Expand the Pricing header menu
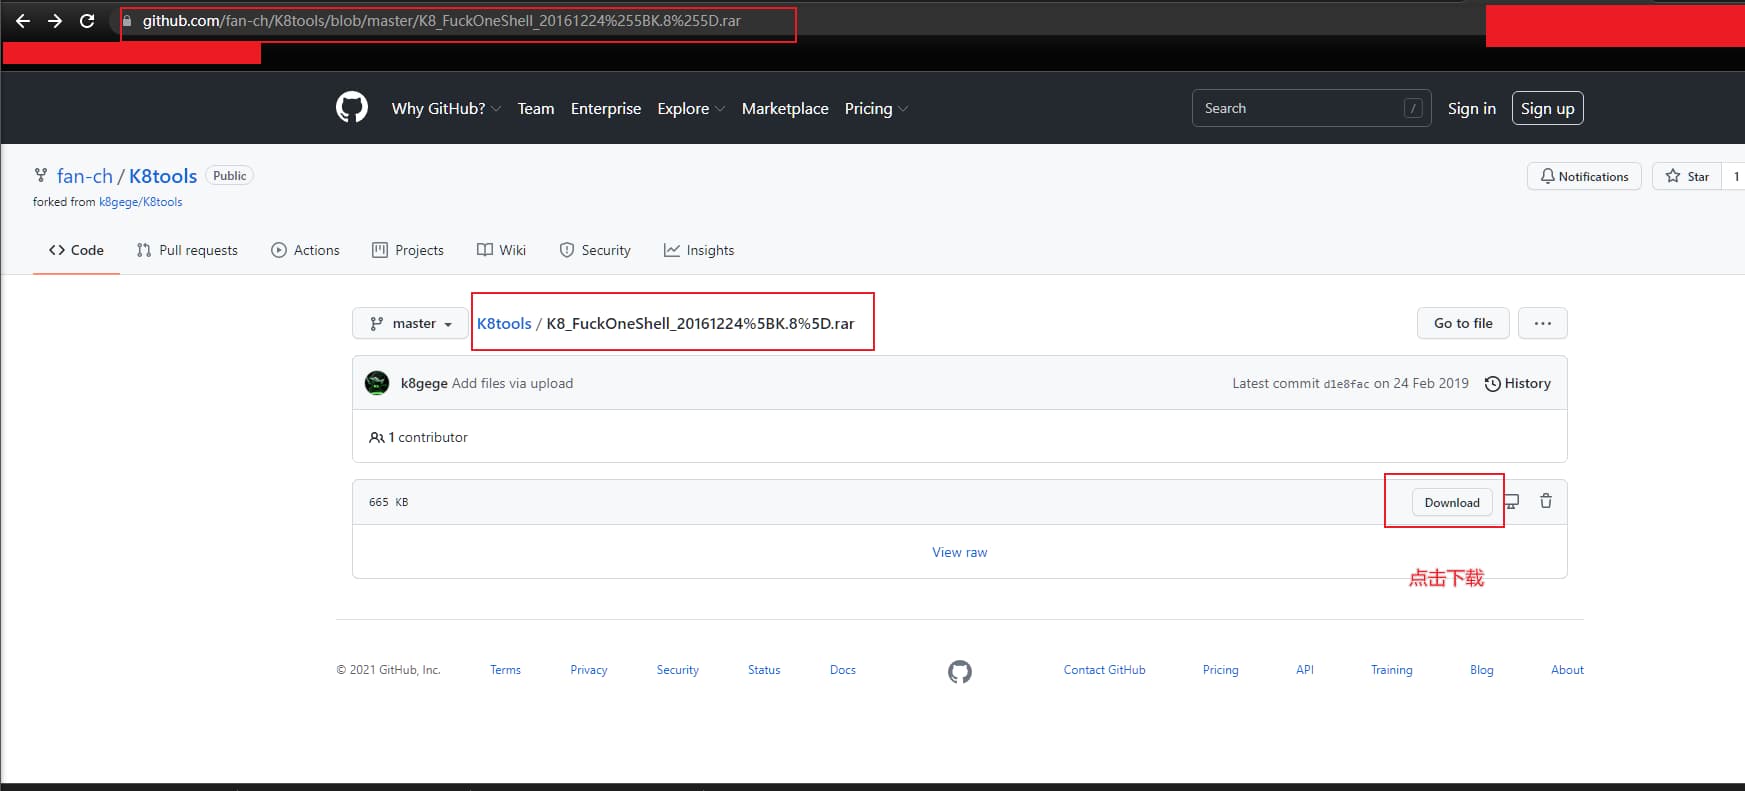Image resolution: width=1745 pixels, height=791 pixels. tap(876, 108)
